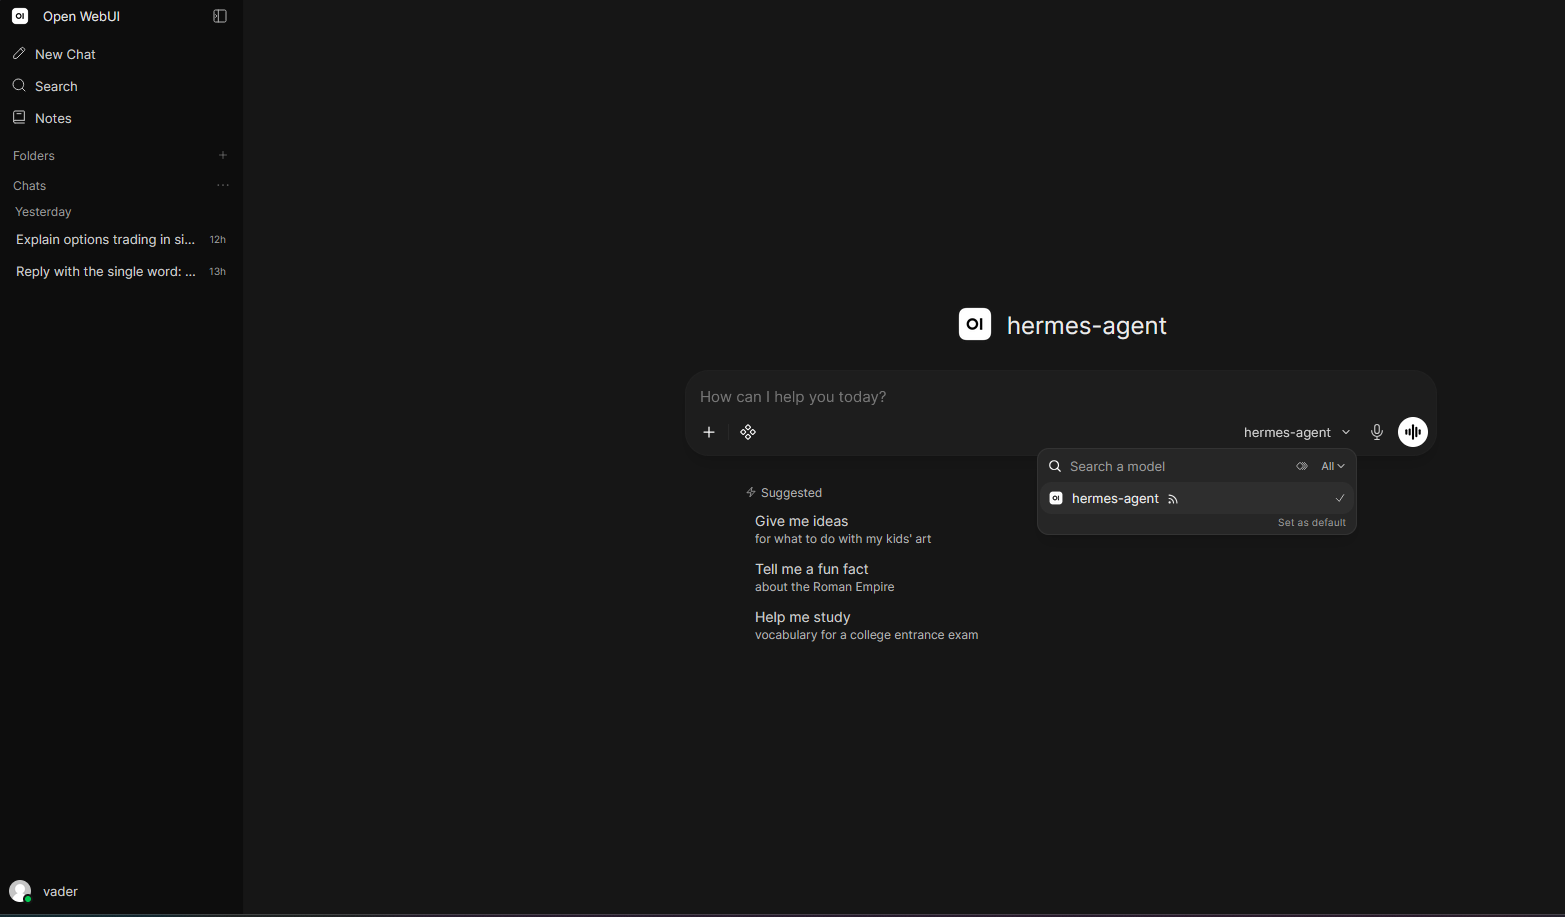This screenshot has height=917, width=1565.
Task: Click the magnifier icon in the model search
Action: click(x=1055, y=466)
